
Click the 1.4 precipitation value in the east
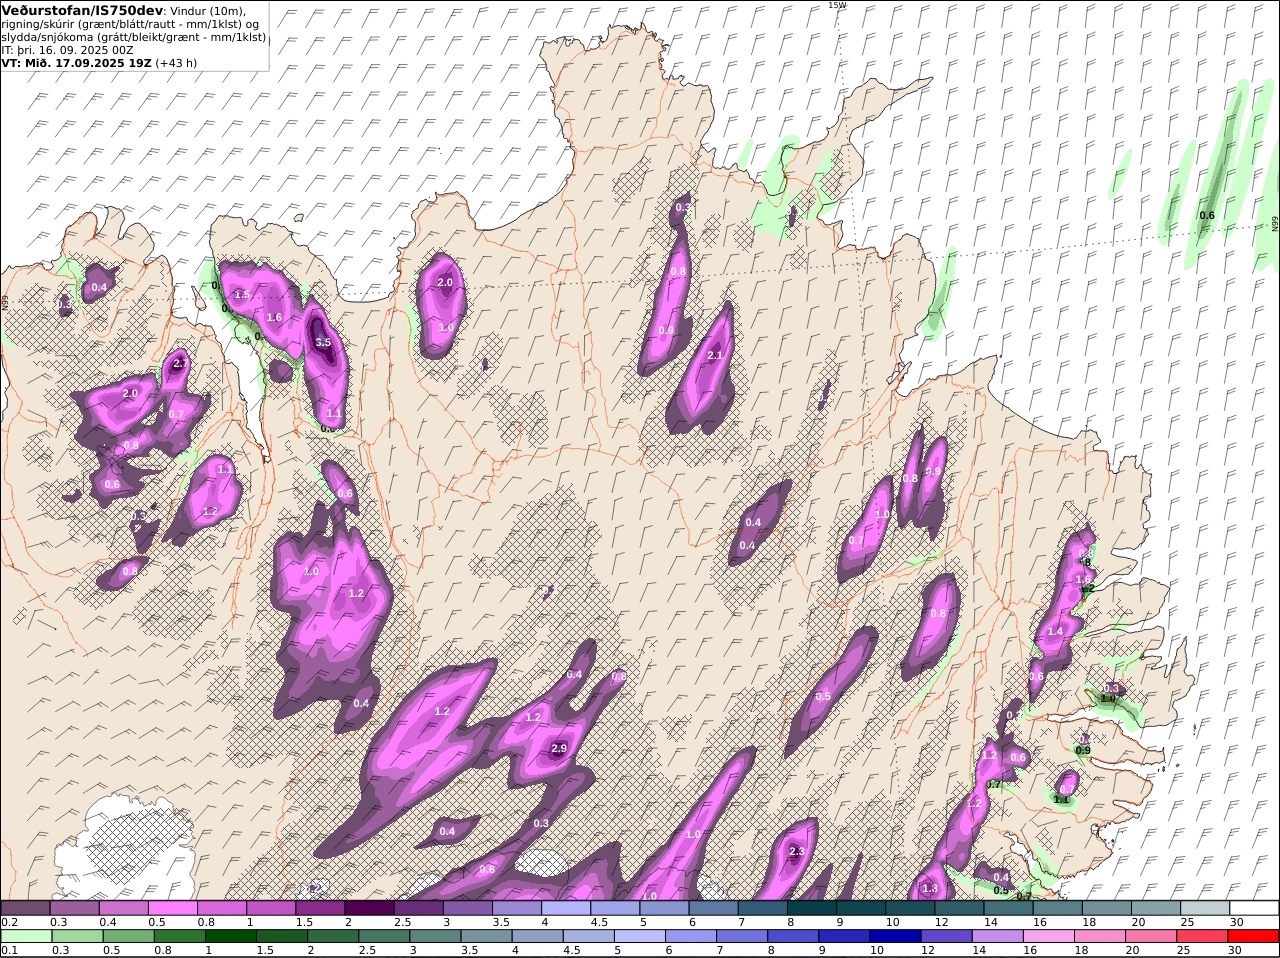coord(1055,632)
